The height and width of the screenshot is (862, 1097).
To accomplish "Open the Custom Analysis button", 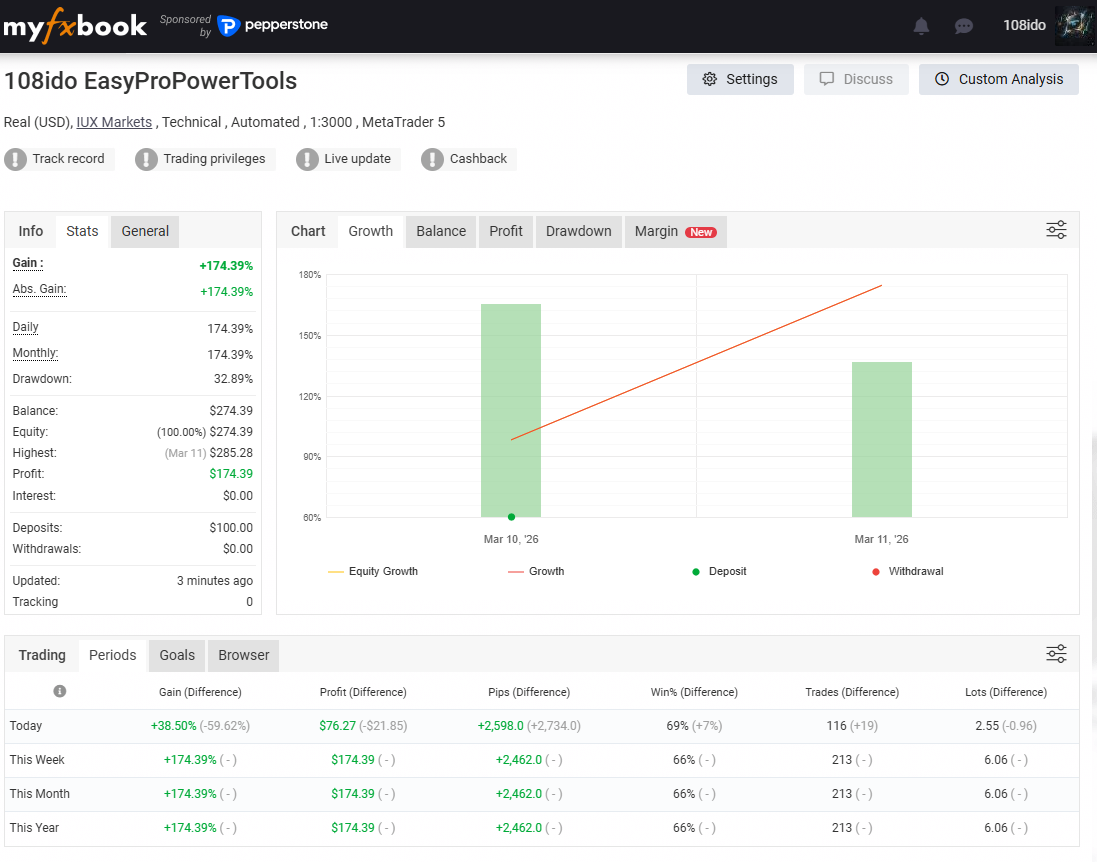I will 998,79.
